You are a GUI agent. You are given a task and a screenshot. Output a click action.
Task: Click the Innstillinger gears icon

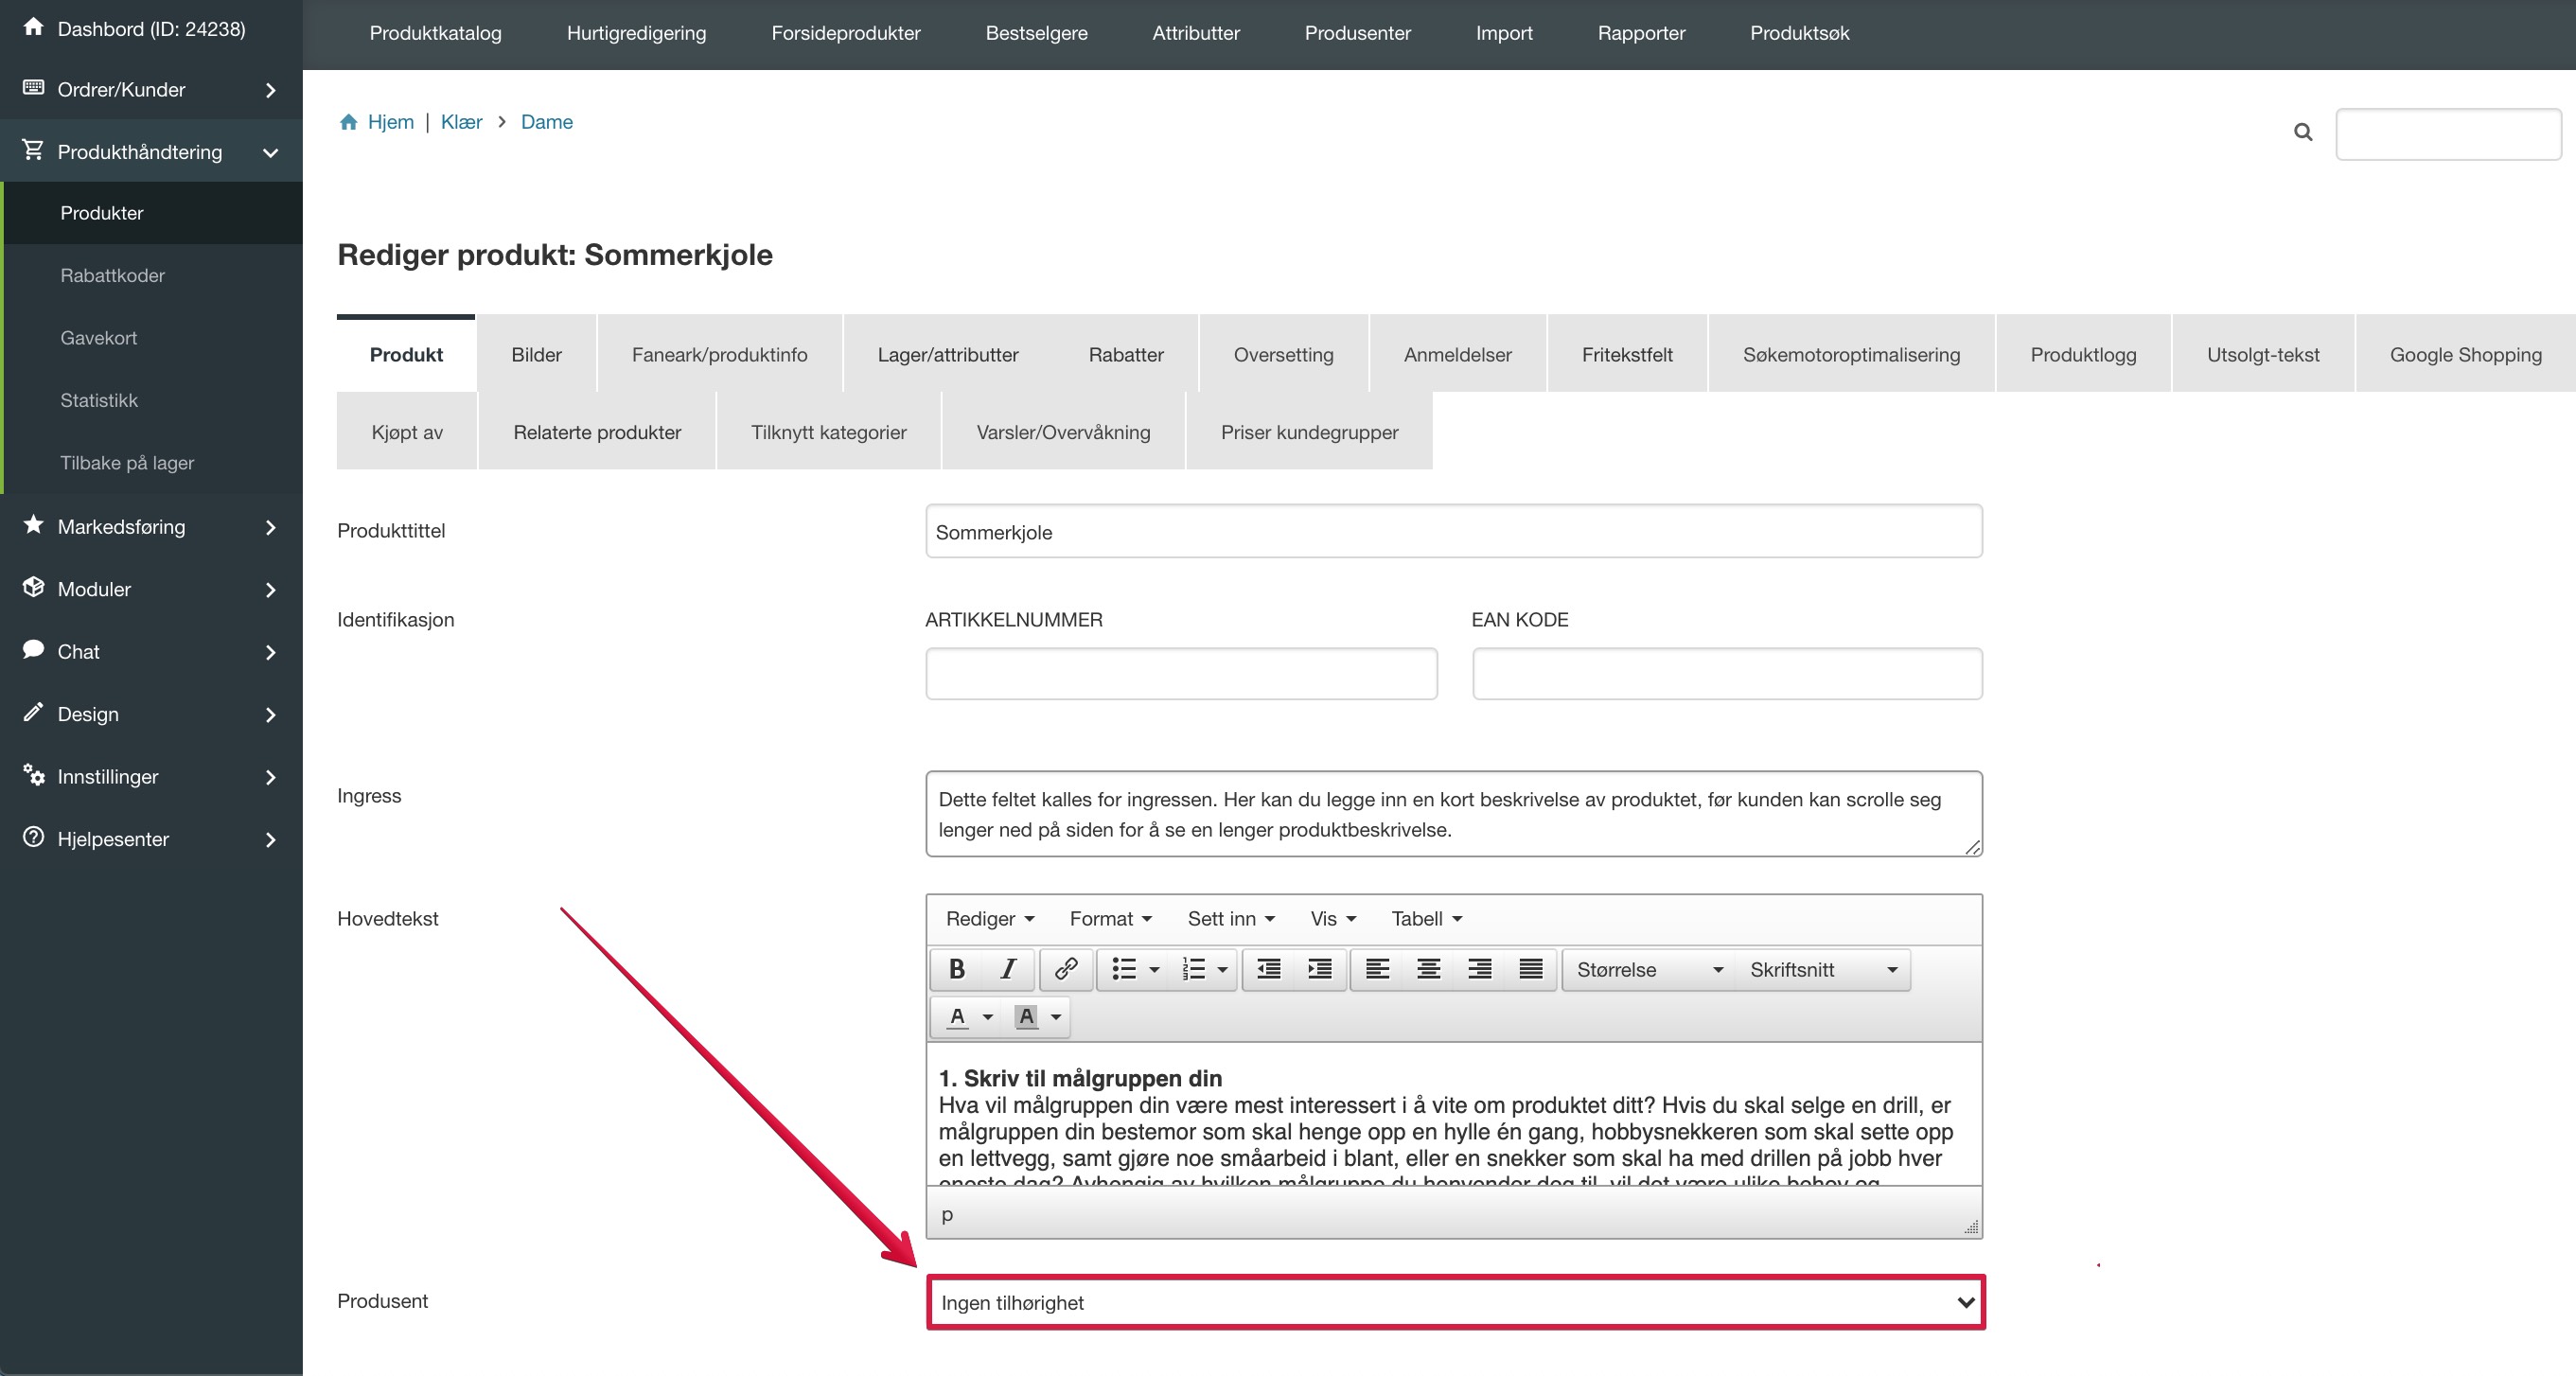(33, 775)
